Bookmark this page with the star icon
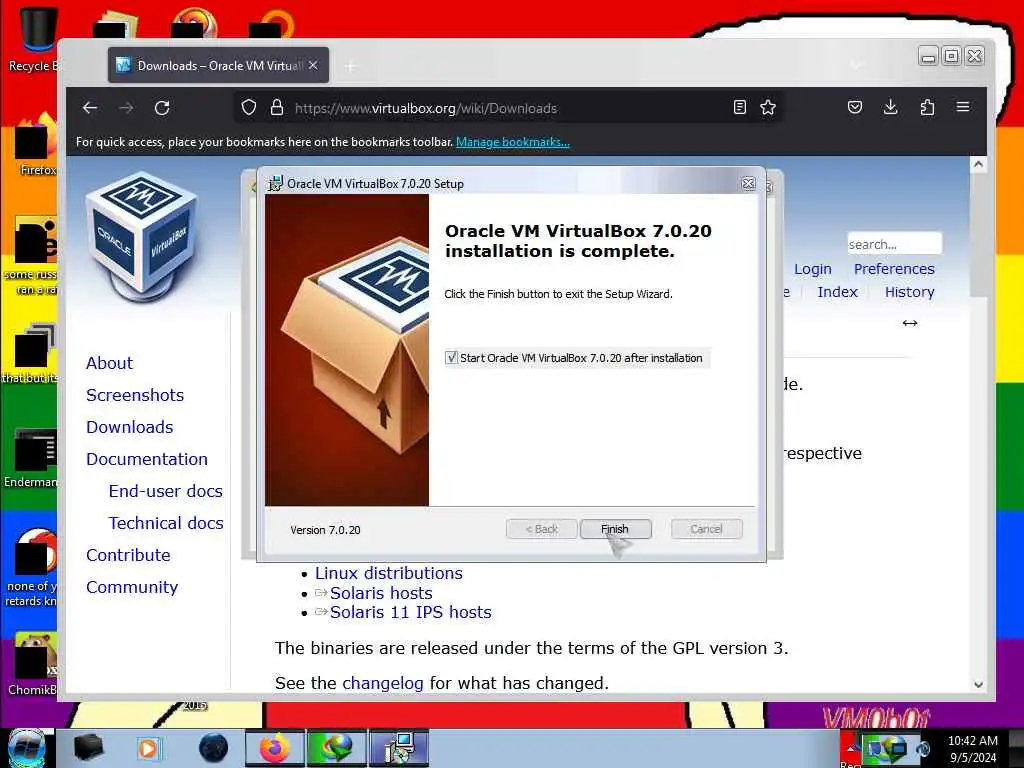This screenshot has height=768, width=1024. (x=768, y=107)
